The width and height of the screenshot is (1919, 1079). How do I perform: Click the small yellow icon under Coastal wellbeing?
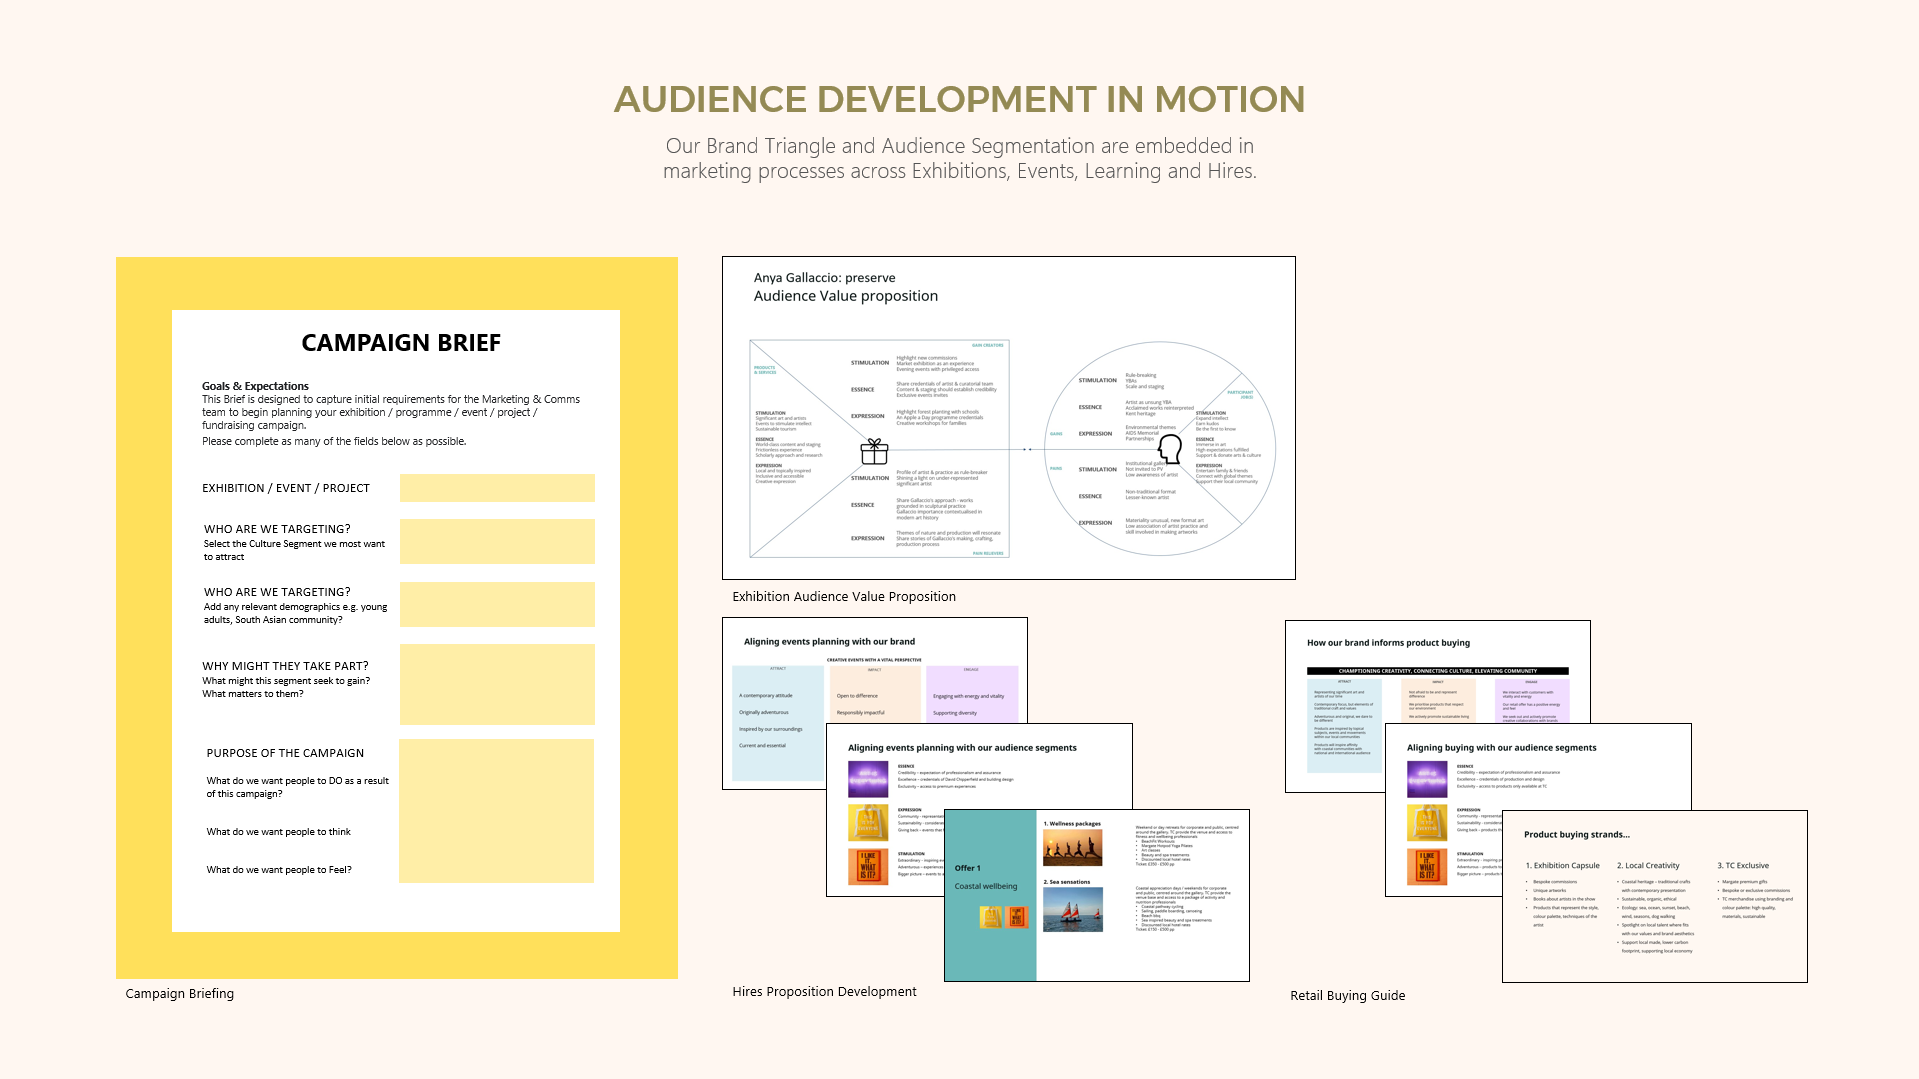(990, 917)
